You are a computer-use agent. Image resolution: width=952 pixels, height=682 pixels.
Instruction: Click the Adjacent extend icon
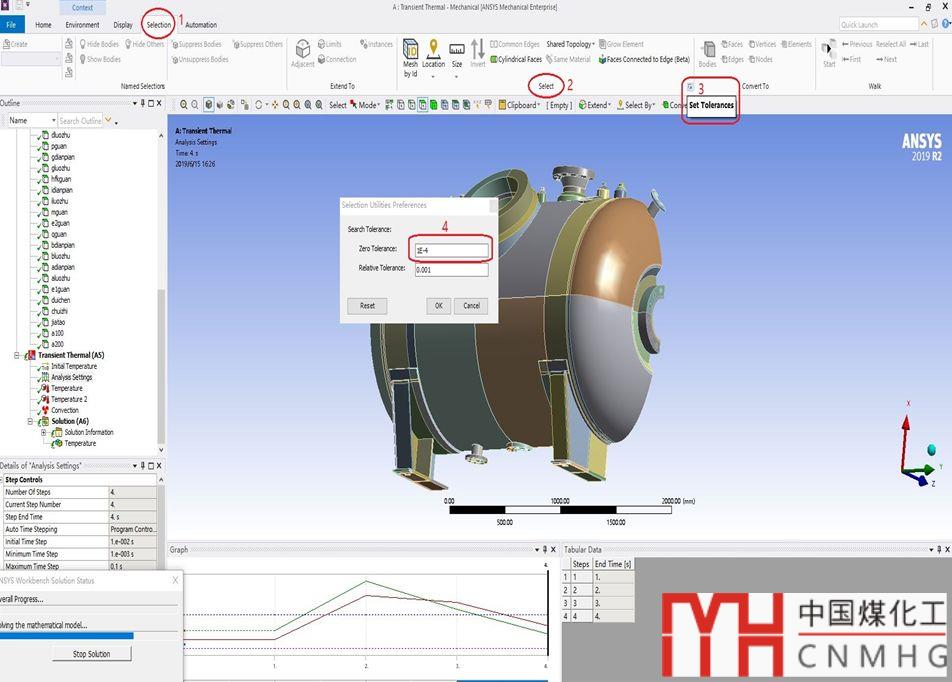[302, 54]
